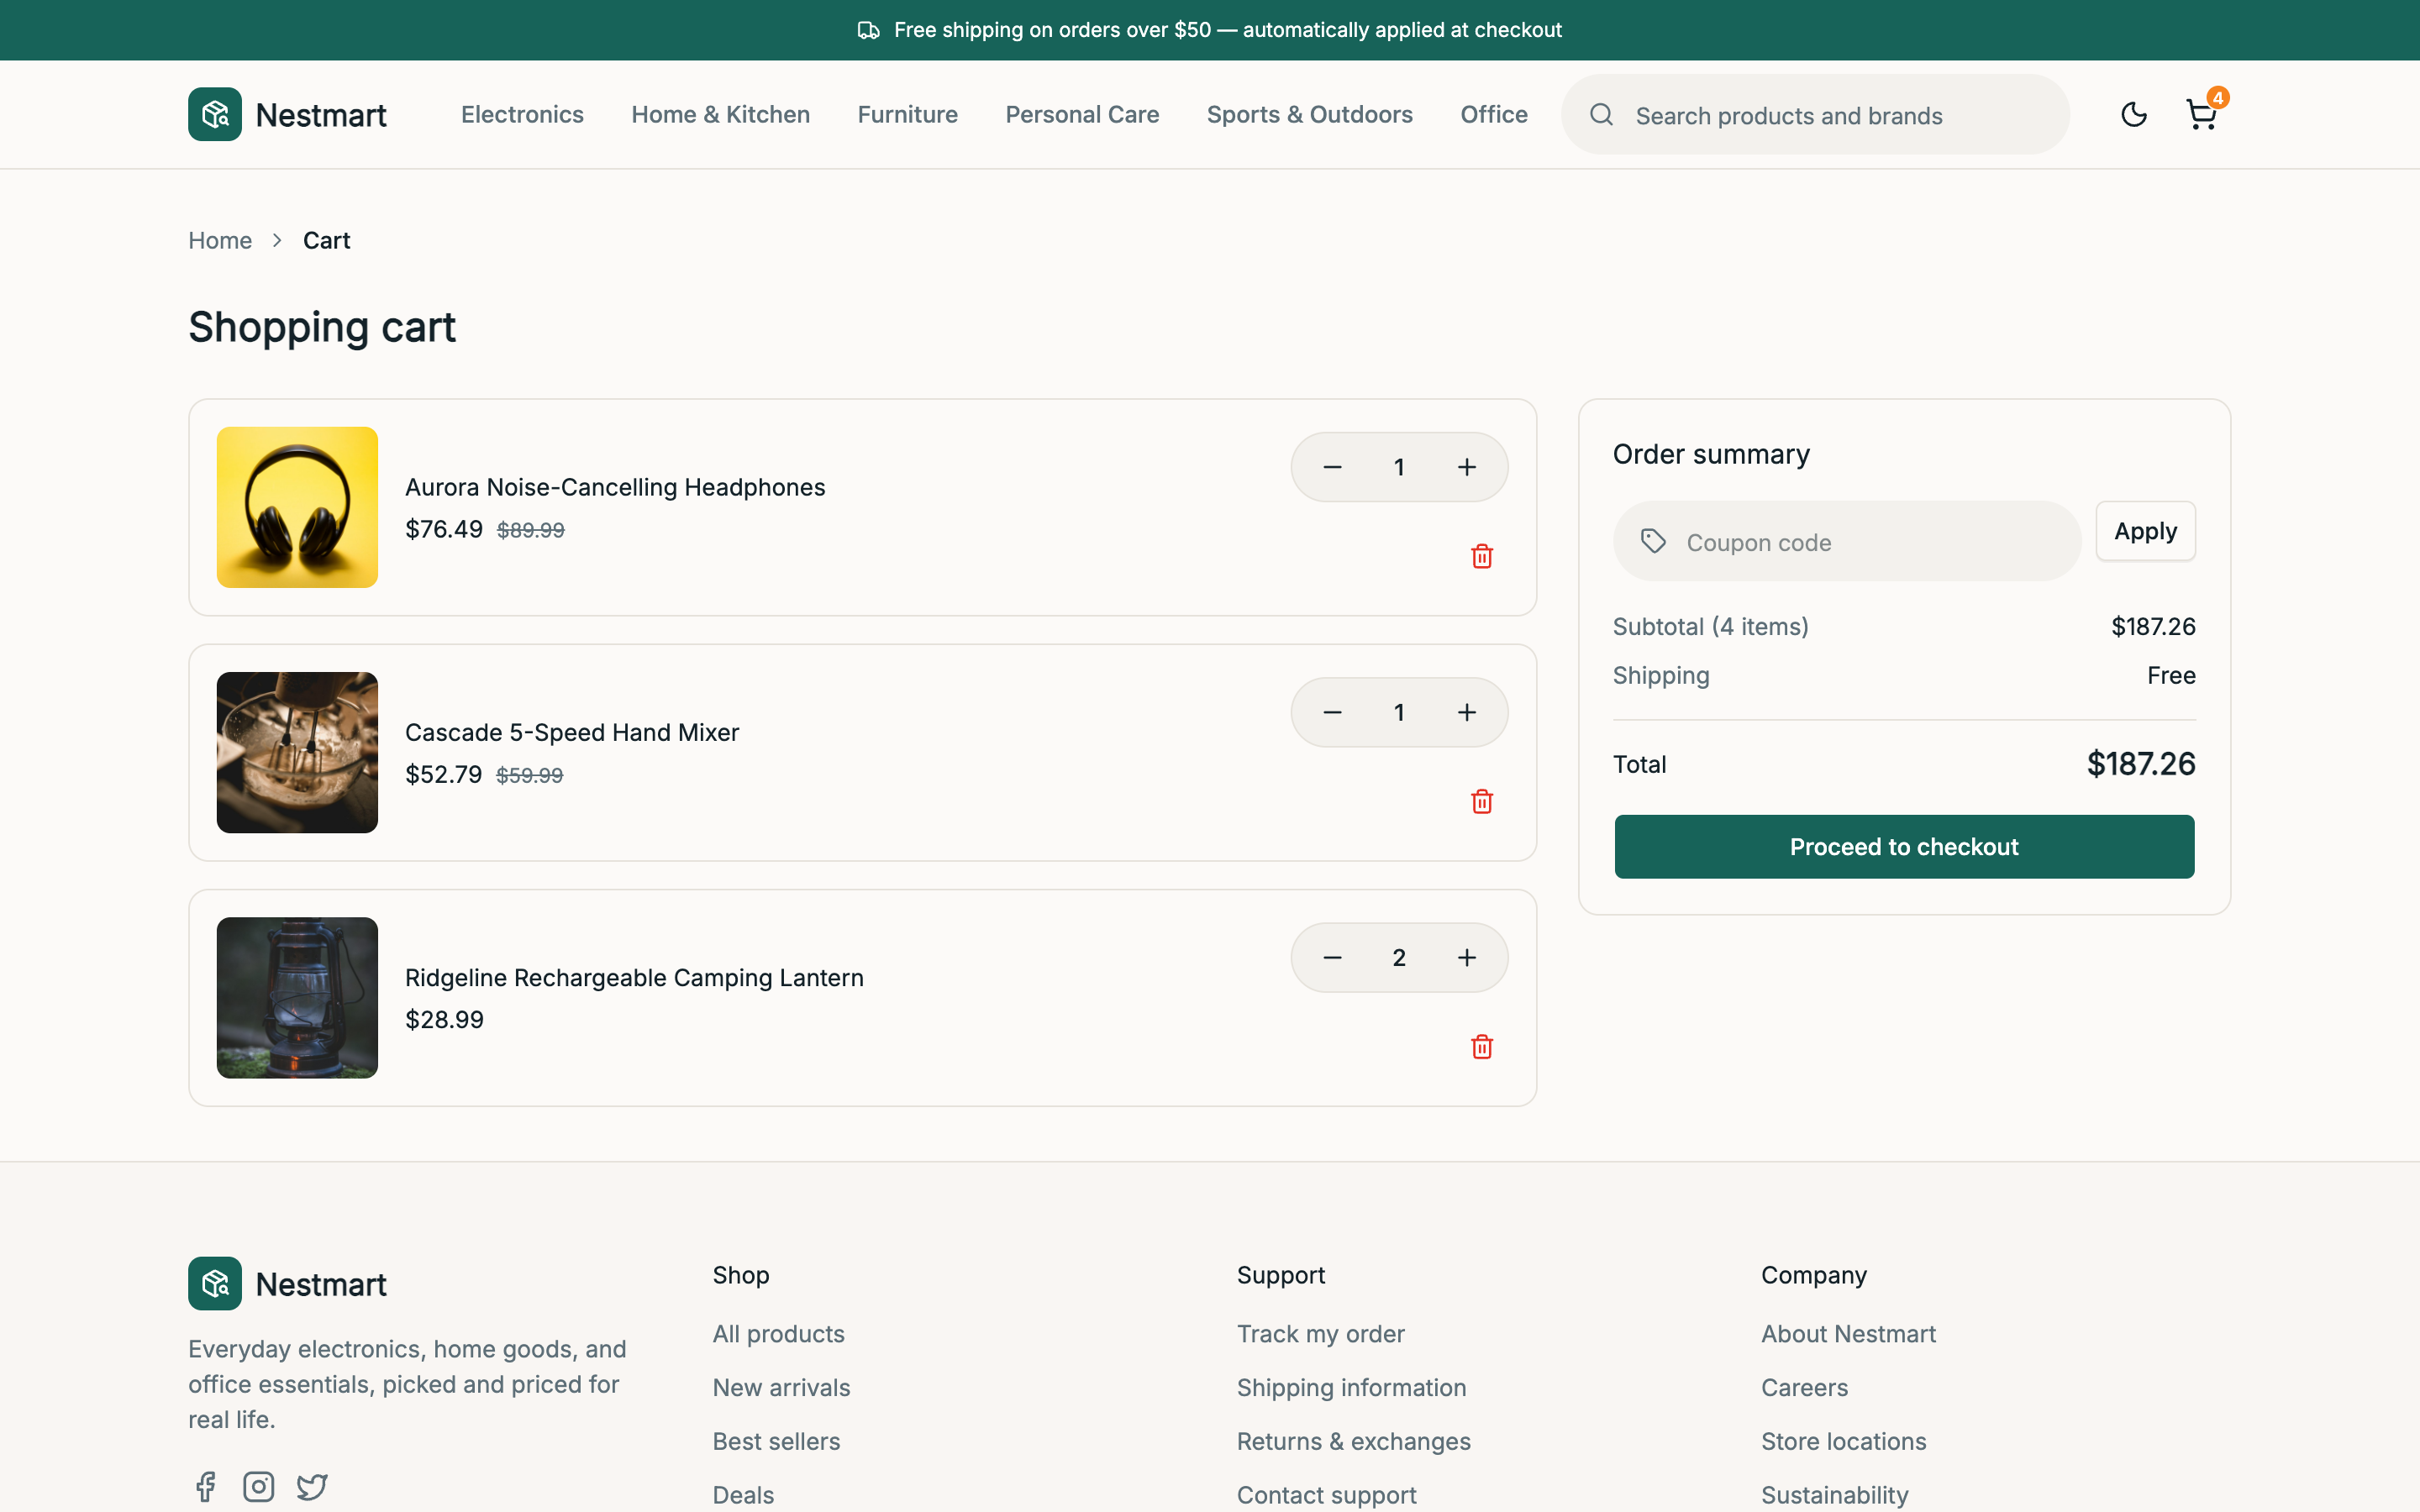Open the Cascade Hand Mixer thumbnail

coord(297,752)
